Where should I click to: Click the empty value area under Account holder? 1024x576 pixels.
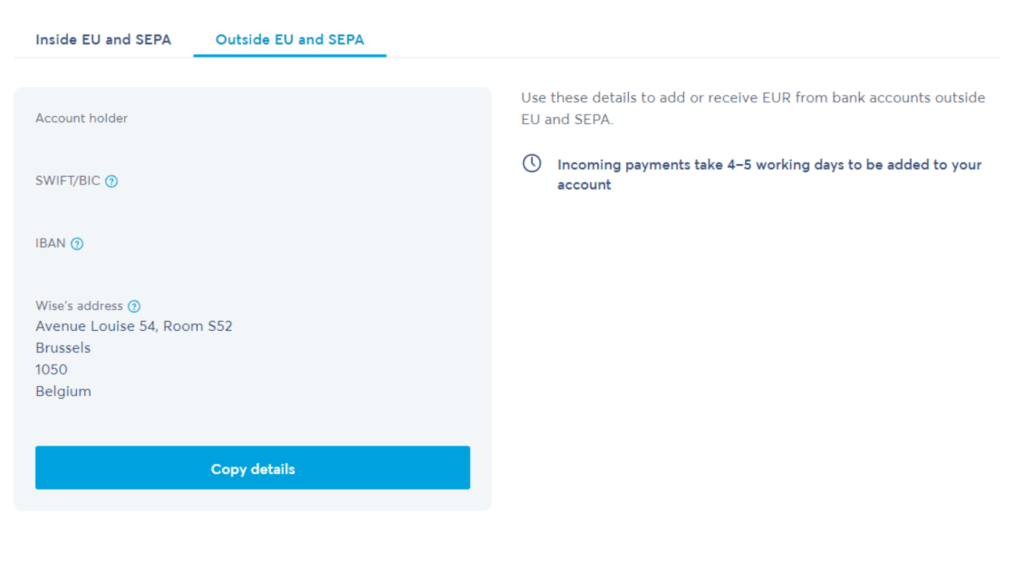pos(253,140)
